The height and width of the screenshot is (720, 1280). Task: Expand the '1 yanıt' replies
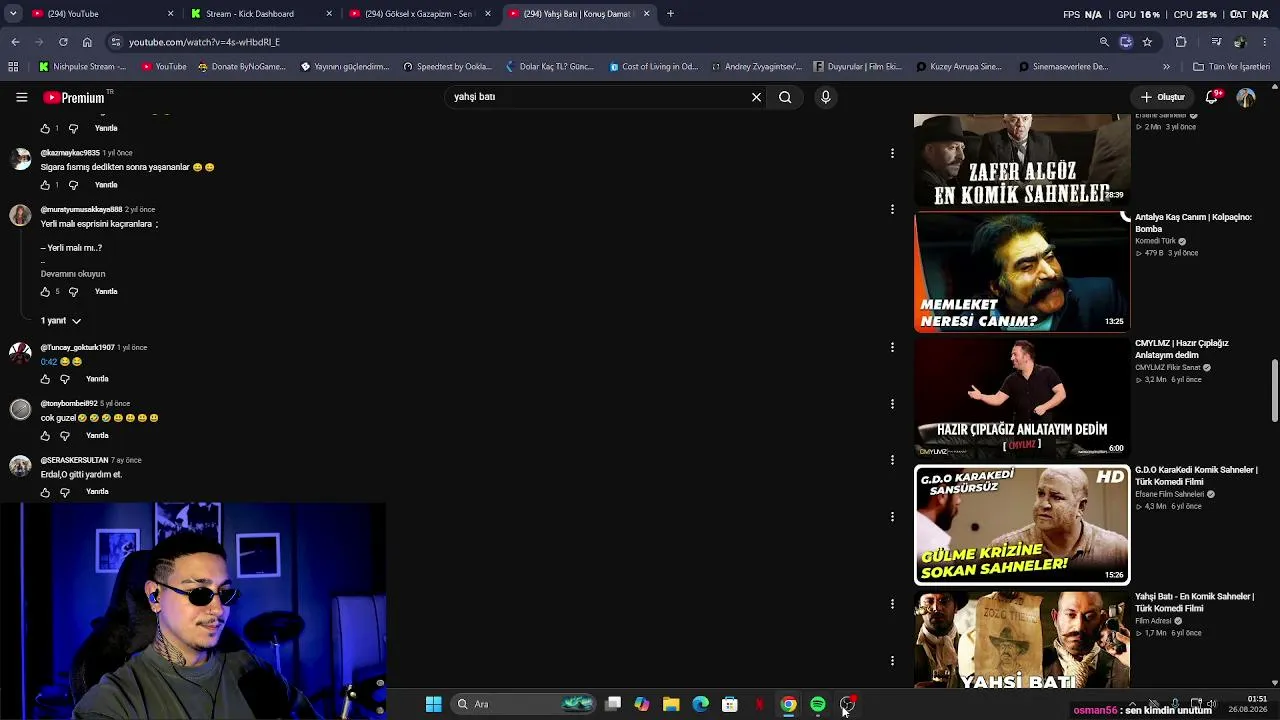[x=61, y=321]
